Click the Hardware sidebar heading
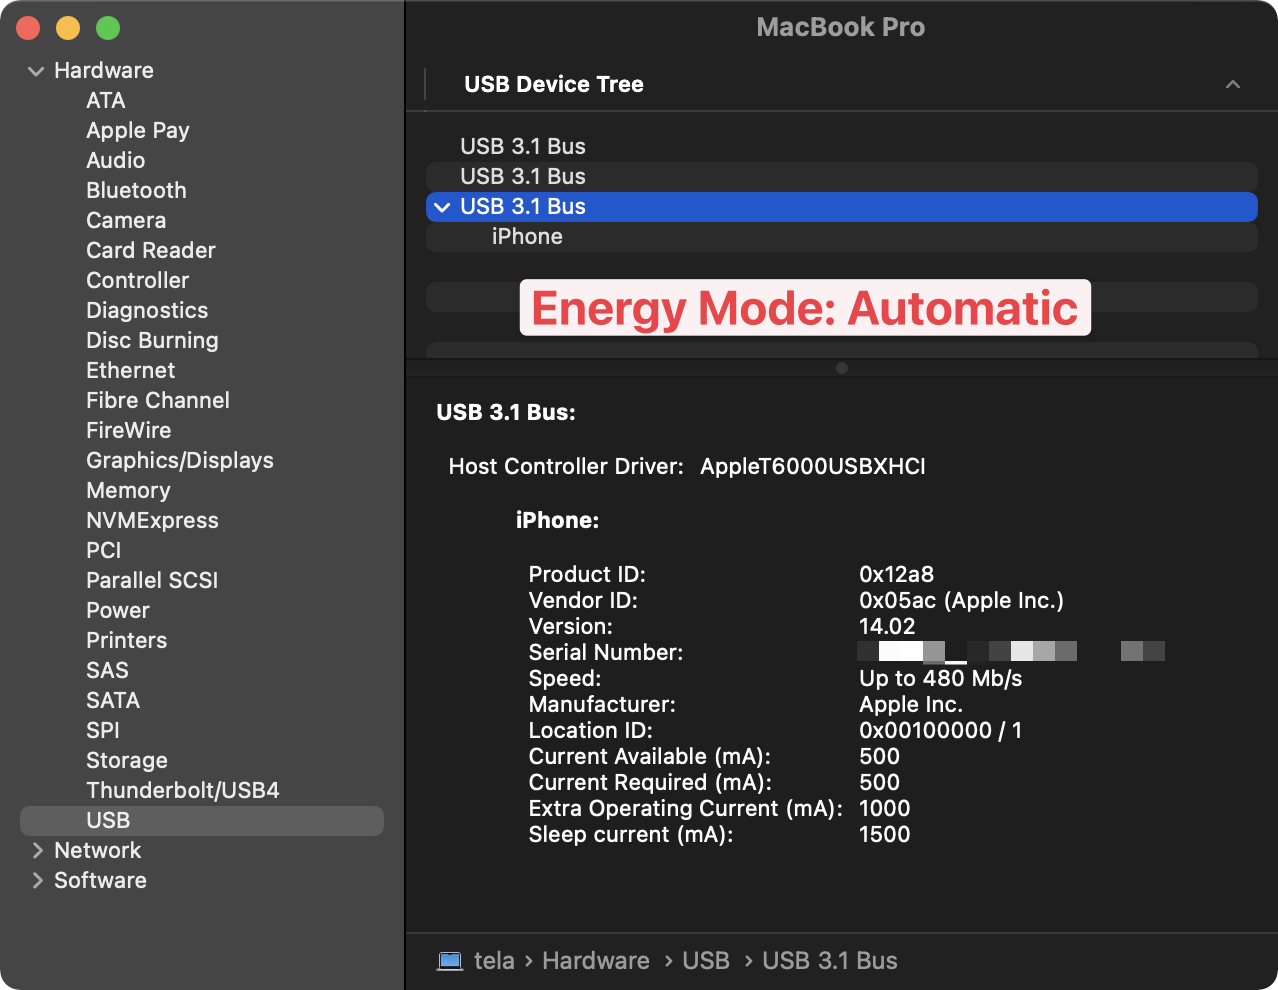 click(104, 71)
